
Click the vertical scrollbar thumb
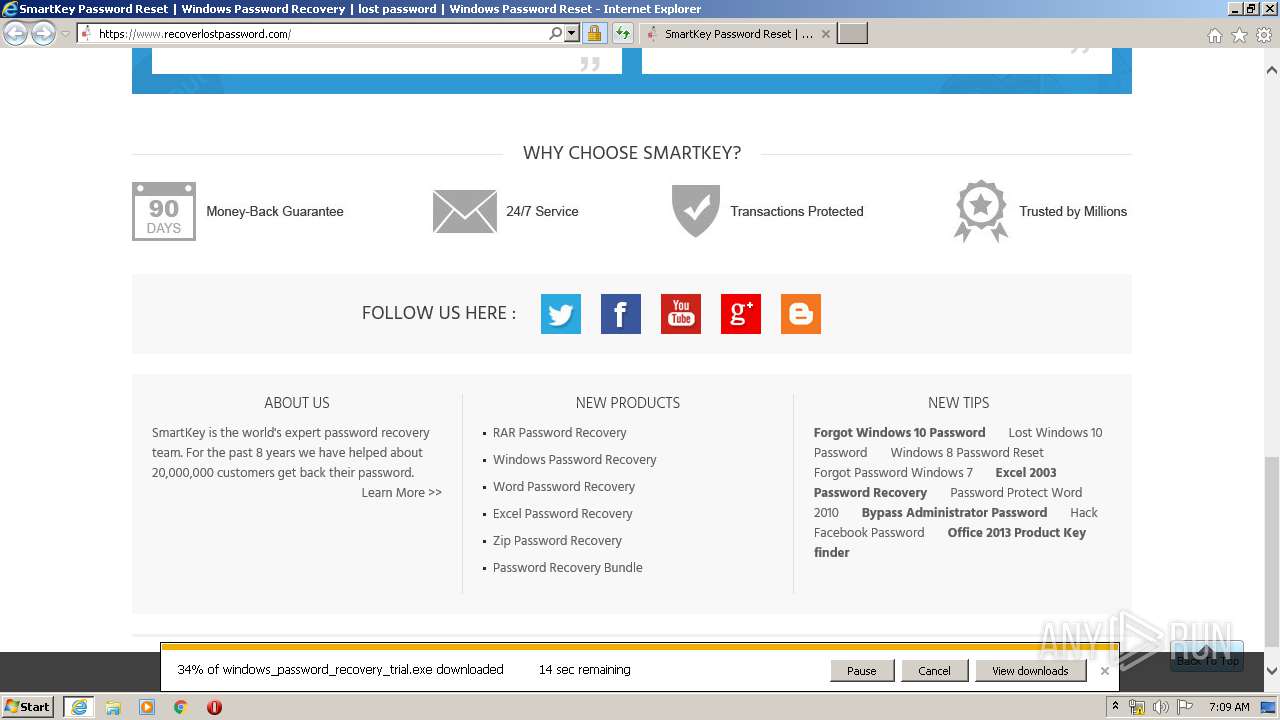click(1272, 551)
